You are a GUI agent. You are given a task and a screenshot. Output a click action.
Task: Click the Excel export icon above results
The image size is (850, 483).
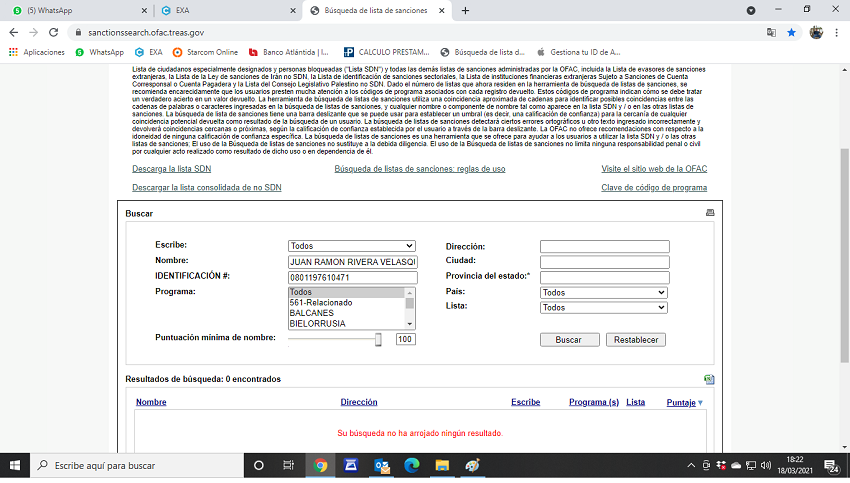(x=709, y=380)
